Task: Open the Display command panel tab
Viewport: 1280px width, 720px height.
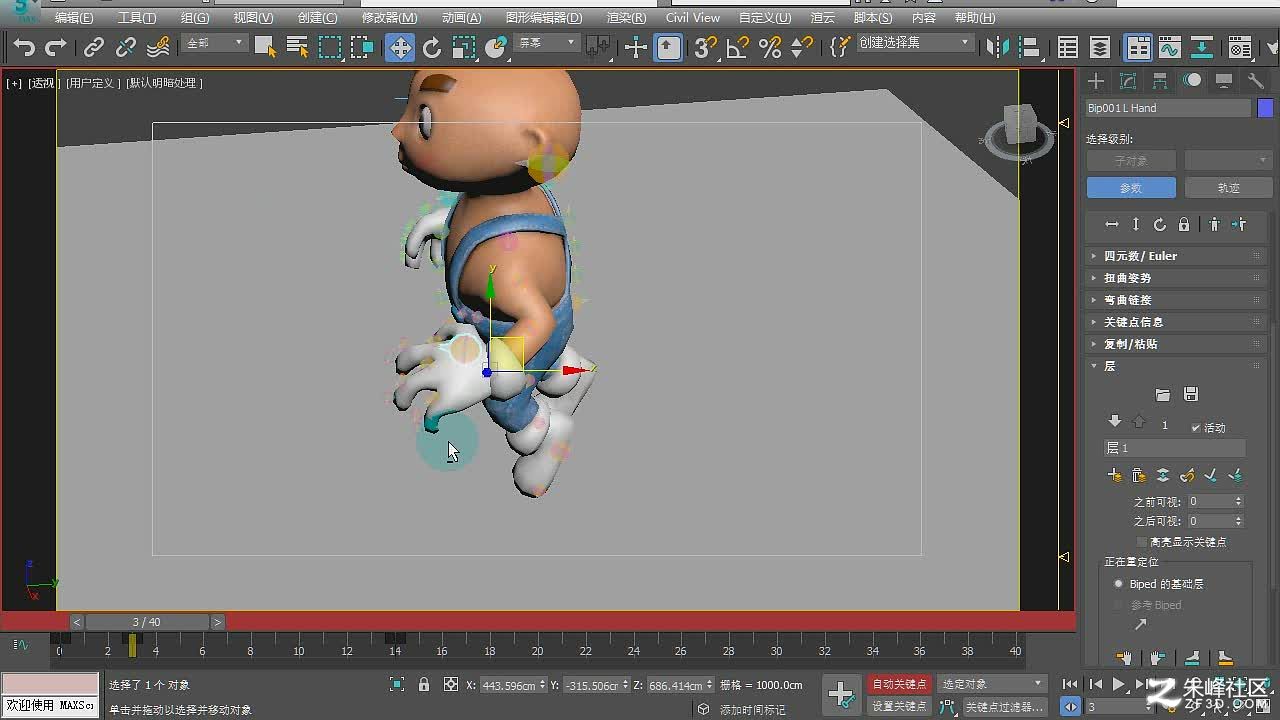Action: (1224, 81)
